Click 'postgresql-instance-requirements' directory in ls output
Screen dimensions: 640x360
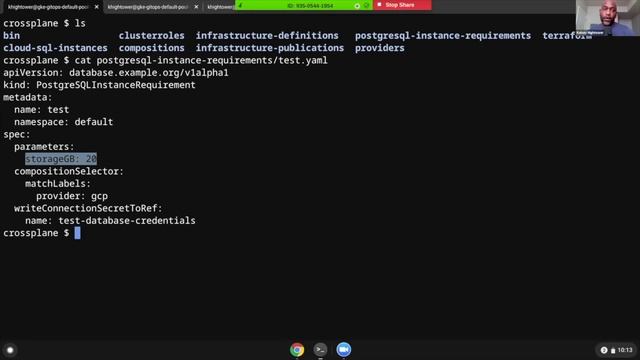tap(443, 36)
